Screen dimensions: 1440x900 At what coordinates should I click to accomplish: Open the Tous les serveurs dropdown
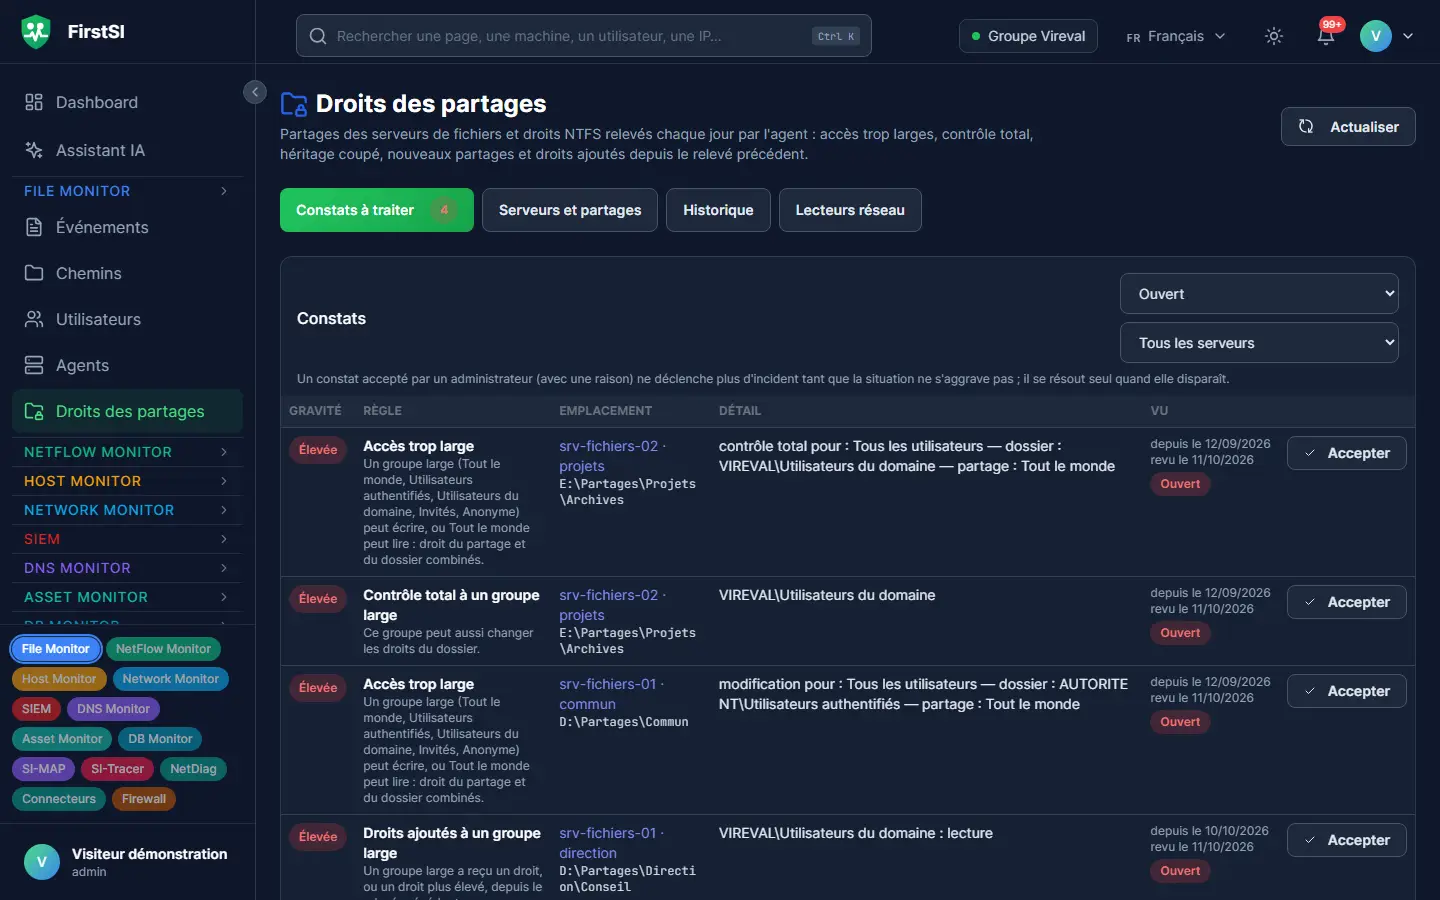pos(1259,343)
